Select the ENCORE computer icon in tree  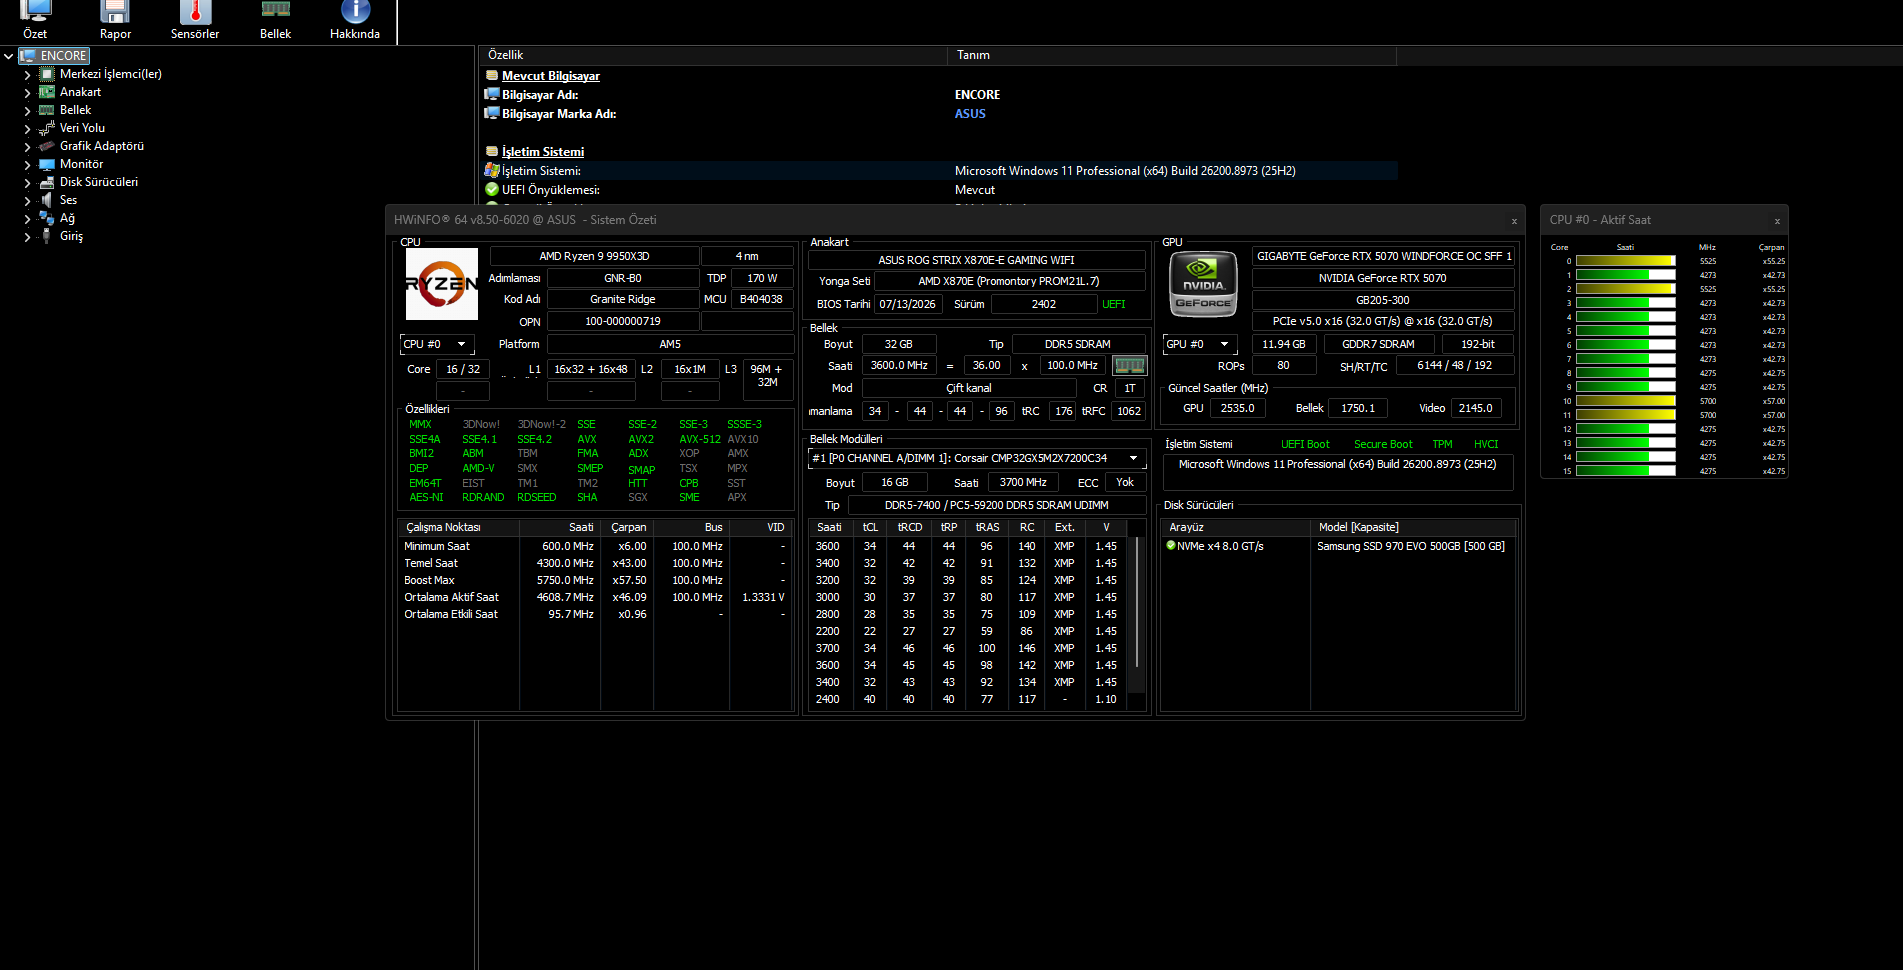[x=28, y=56]
